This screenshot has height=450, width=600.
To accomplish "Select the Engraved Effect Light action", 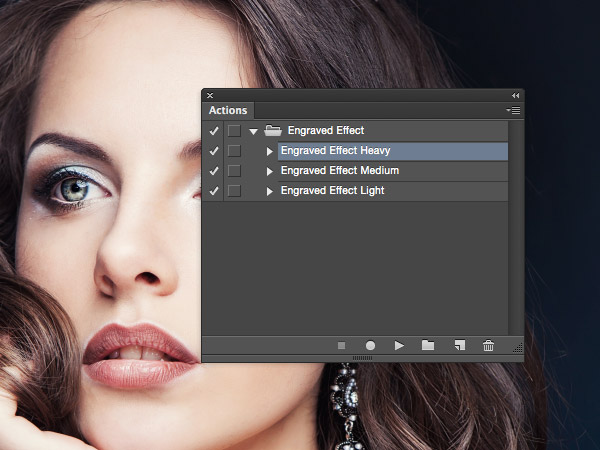I will [393, 191].
